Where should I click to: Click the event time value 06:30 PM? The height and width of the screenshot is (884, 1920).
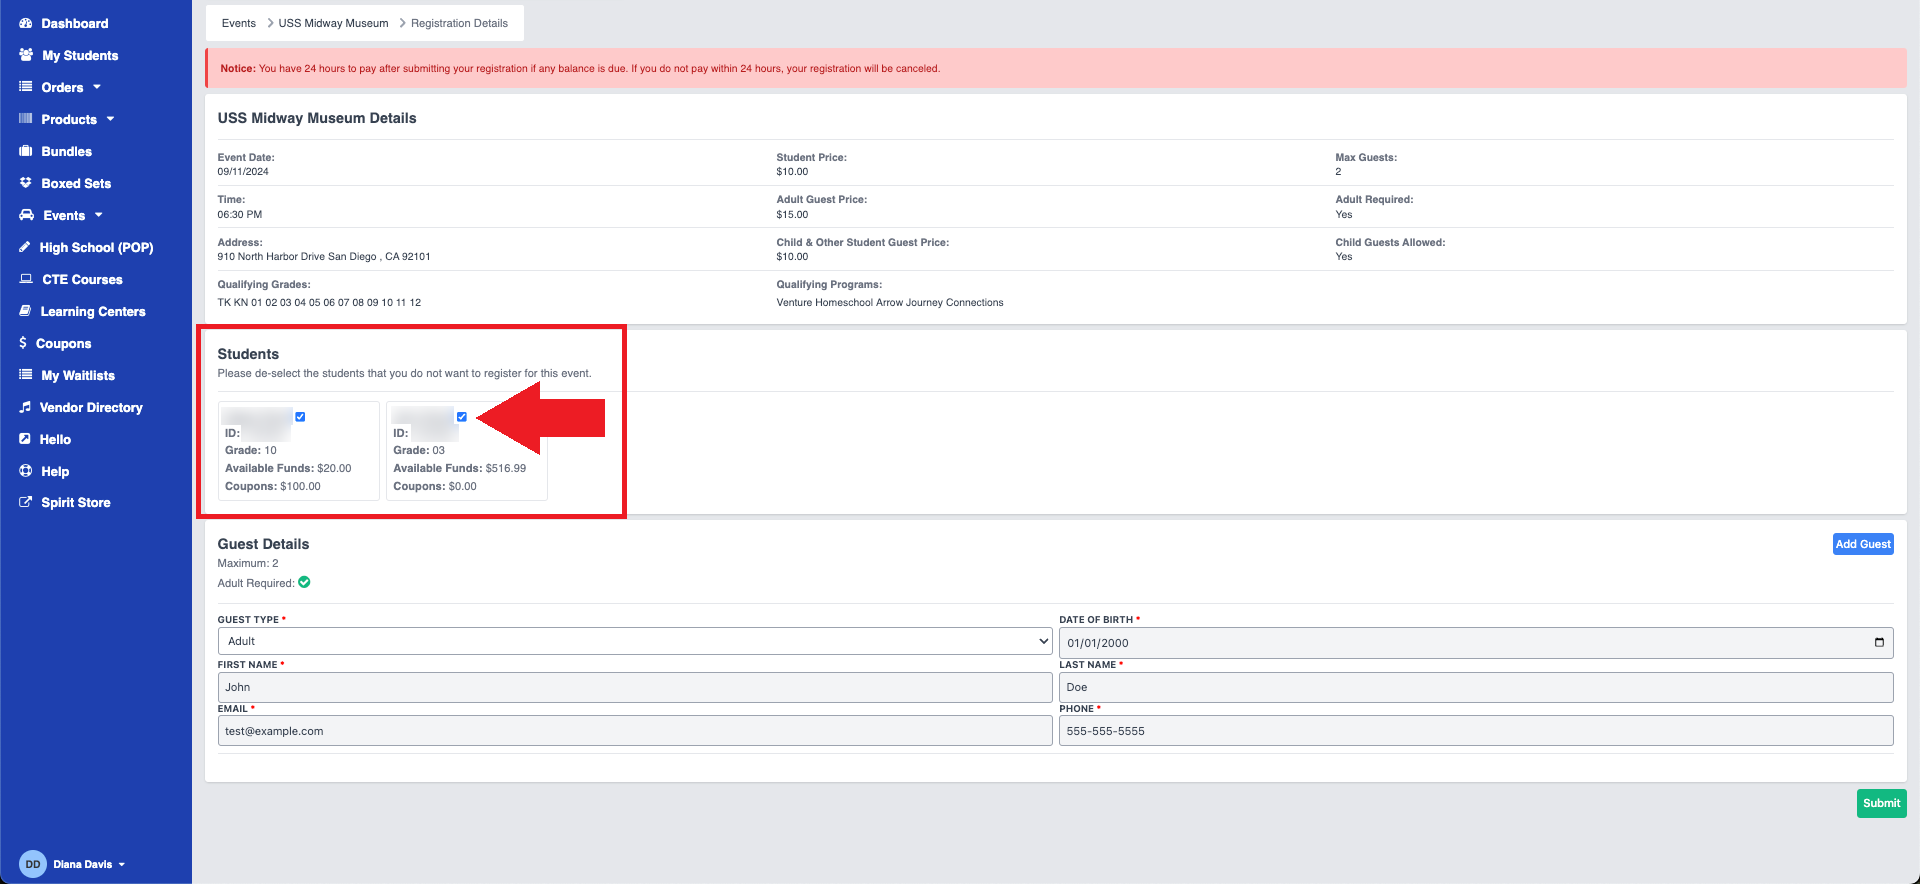coord(240,215)
